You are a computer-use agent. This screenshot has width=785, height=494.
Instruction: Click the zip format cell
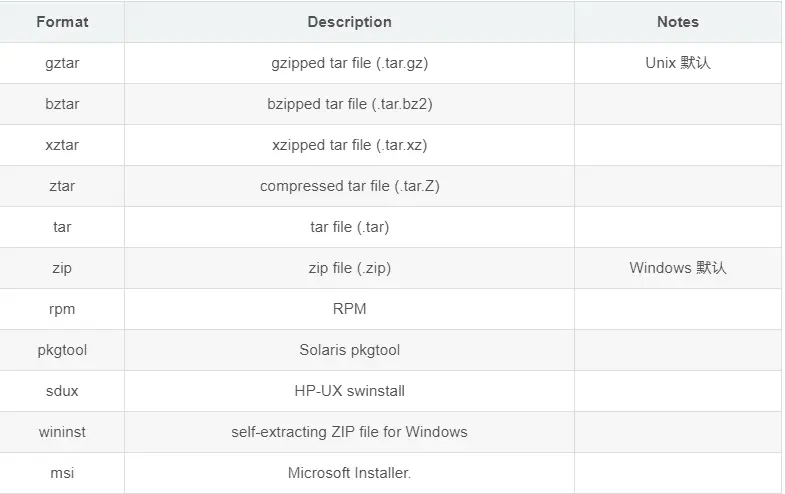pos(62,268)
